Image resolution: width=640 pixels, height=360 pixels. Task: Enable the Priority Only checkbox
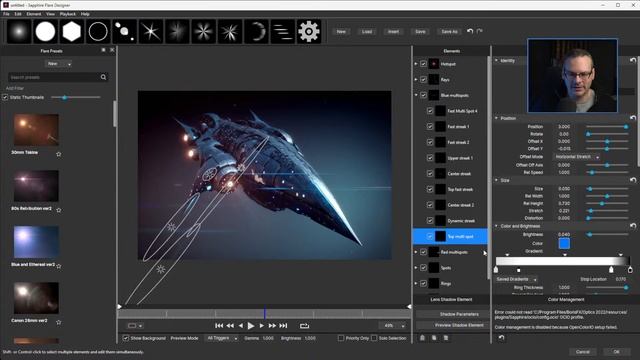click(x=341, y=338)
